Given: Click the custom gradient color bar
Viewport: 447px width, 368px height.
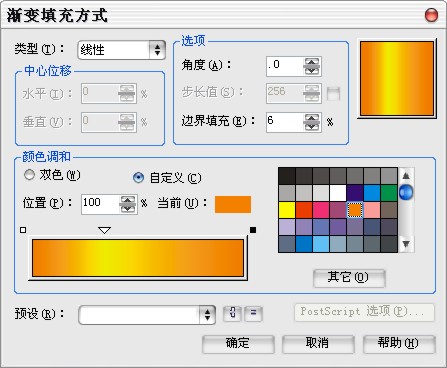Looking at the screenshot, I should [138, 258].
